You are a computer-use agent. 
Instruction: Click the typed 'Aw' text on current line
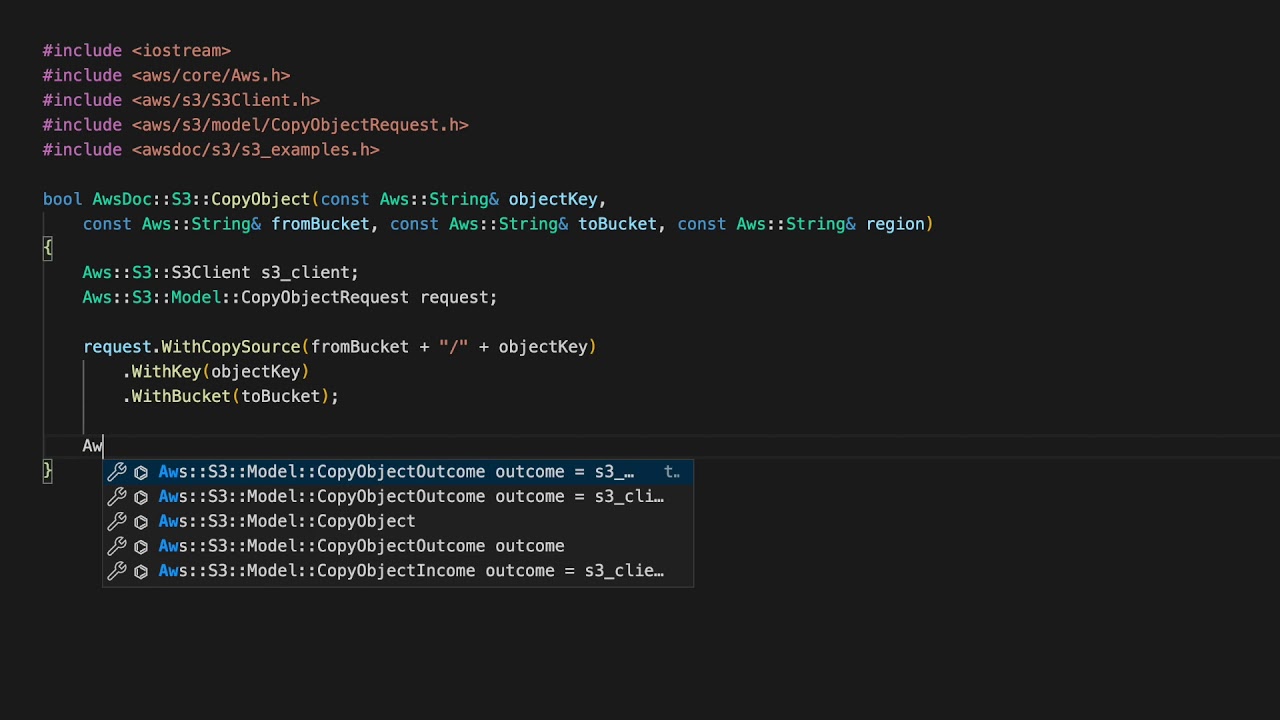coord(92,446)
